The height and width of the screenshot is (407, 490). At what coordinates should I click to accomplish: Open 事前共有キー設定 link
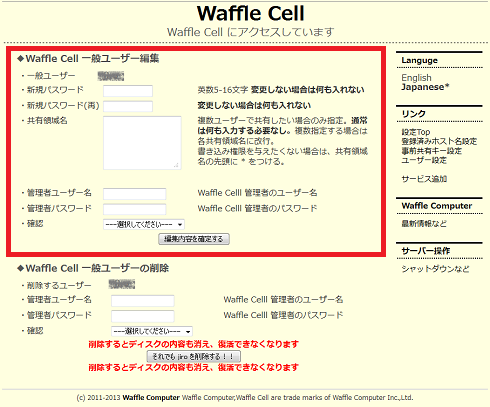pos(432,151)
